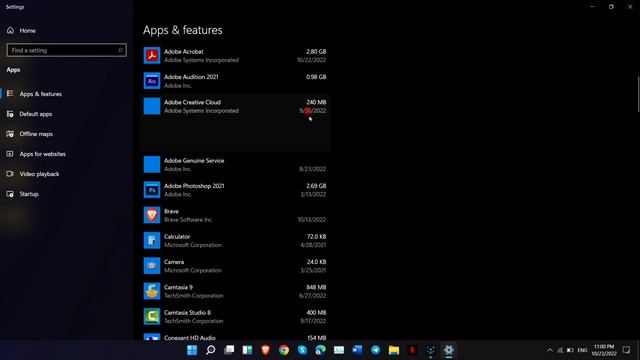The width and height of the screenshot is (640, 360).
Task: Click the Camtasia Studio 8 icon
Action: click(x=152, y=316)
